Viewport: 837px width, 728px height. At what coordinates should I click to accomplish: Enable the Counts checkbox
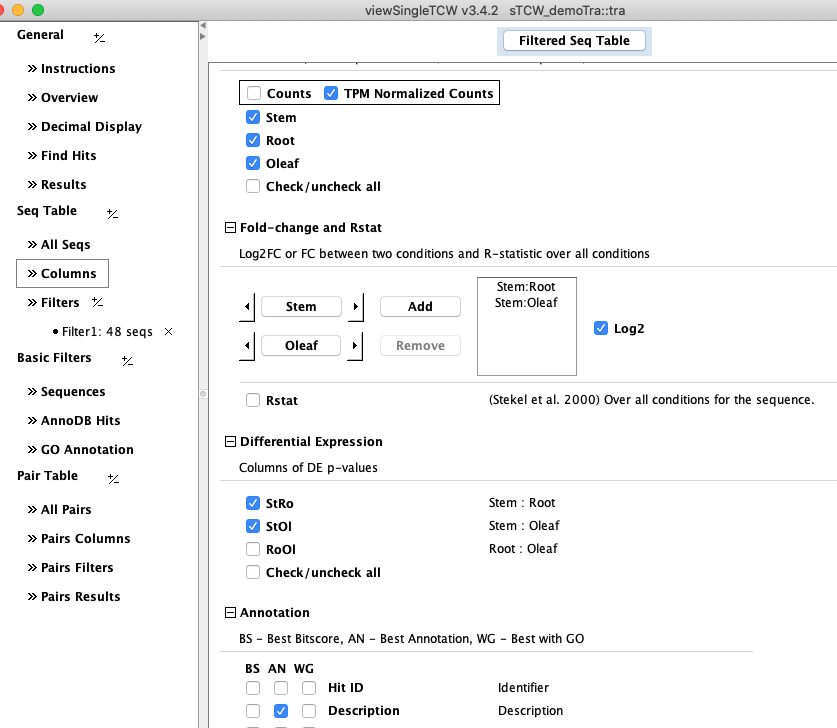point(254,93)
